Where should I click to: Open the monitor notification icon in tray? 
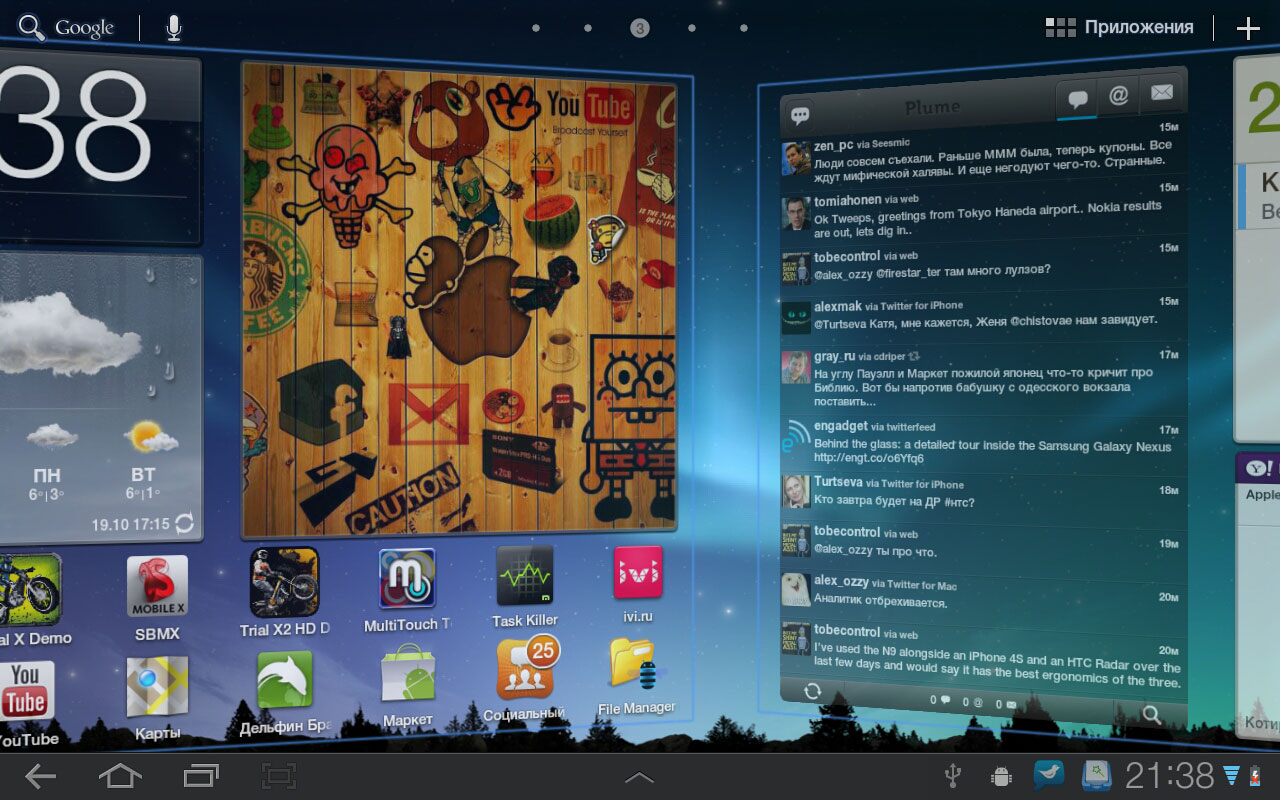point(1097,775)
